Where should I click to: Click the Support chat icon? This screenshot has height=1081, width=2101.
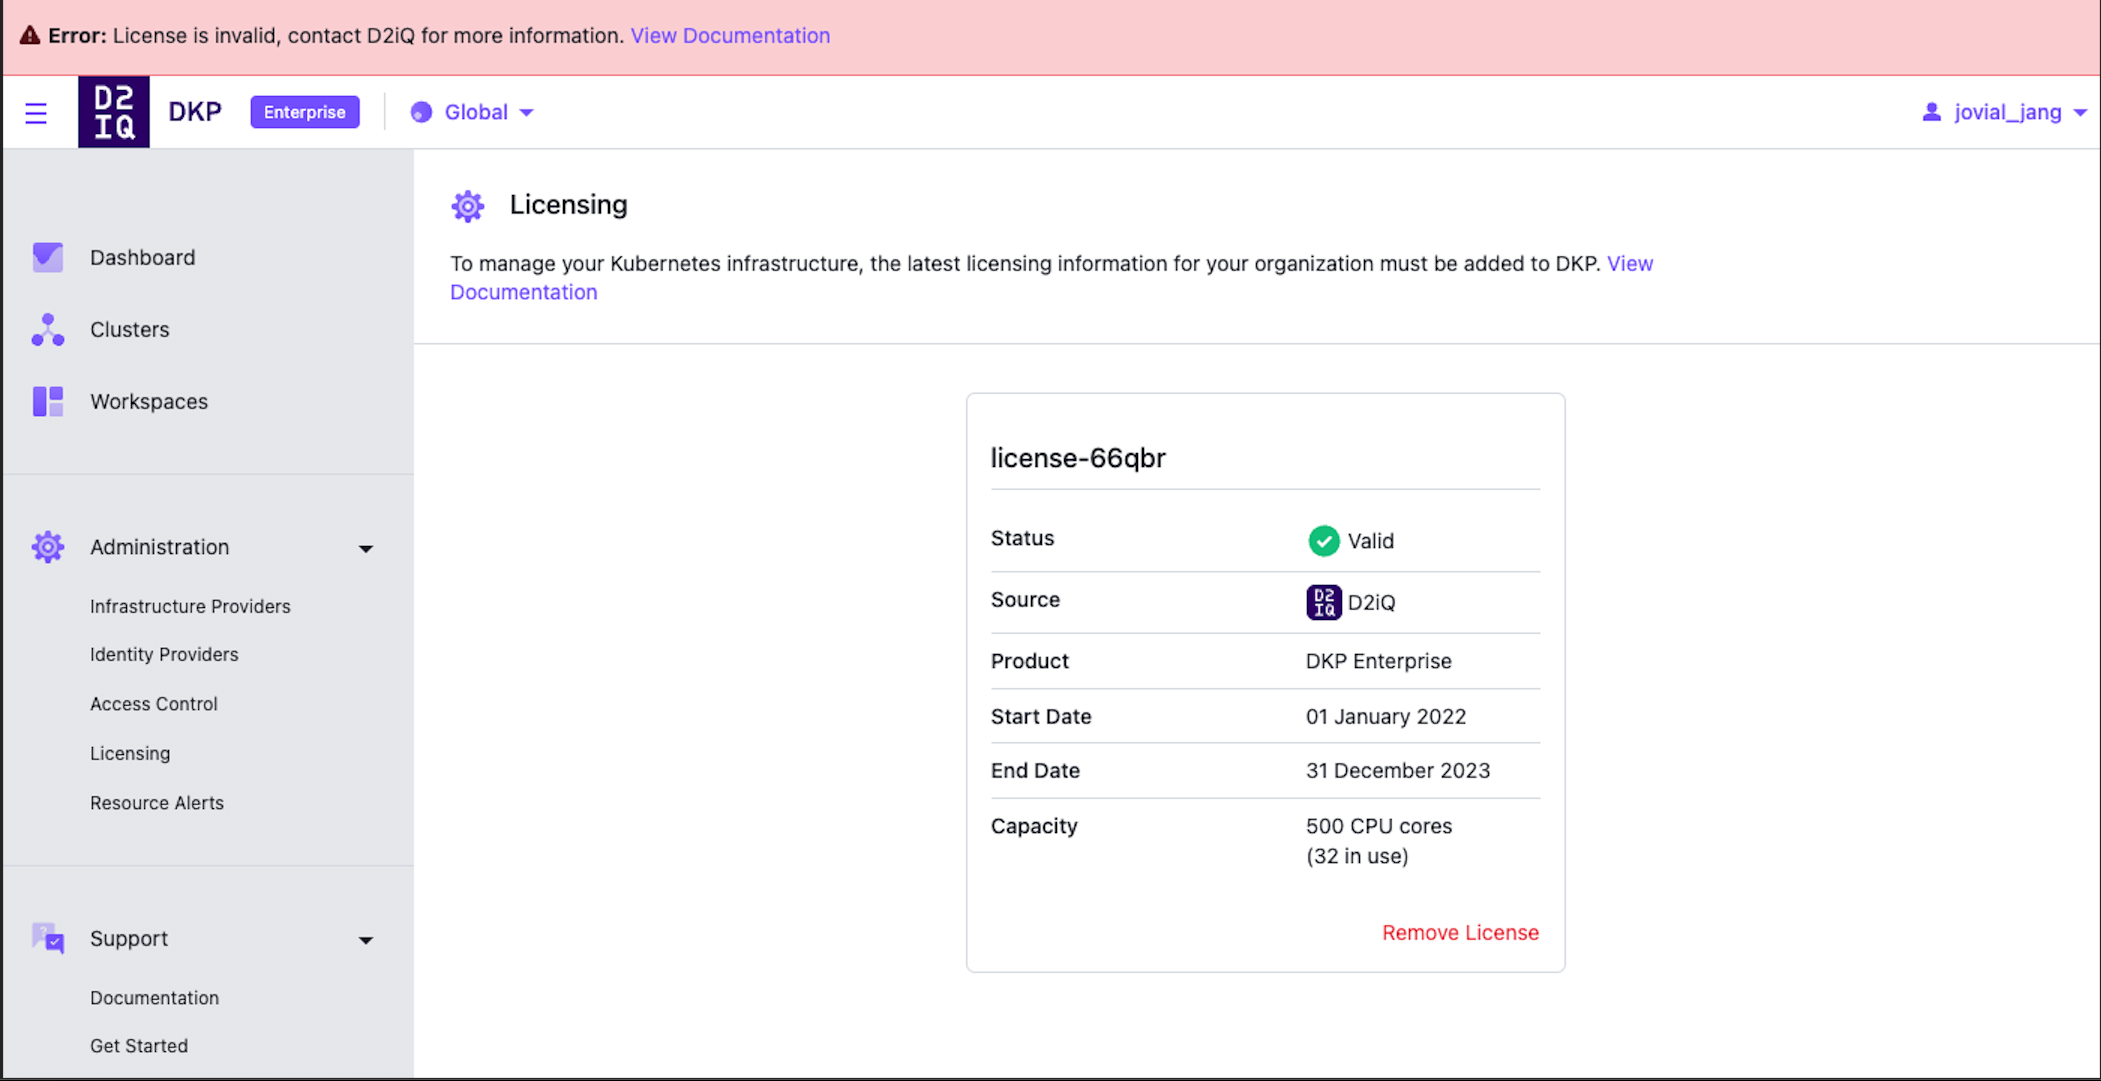47,938
